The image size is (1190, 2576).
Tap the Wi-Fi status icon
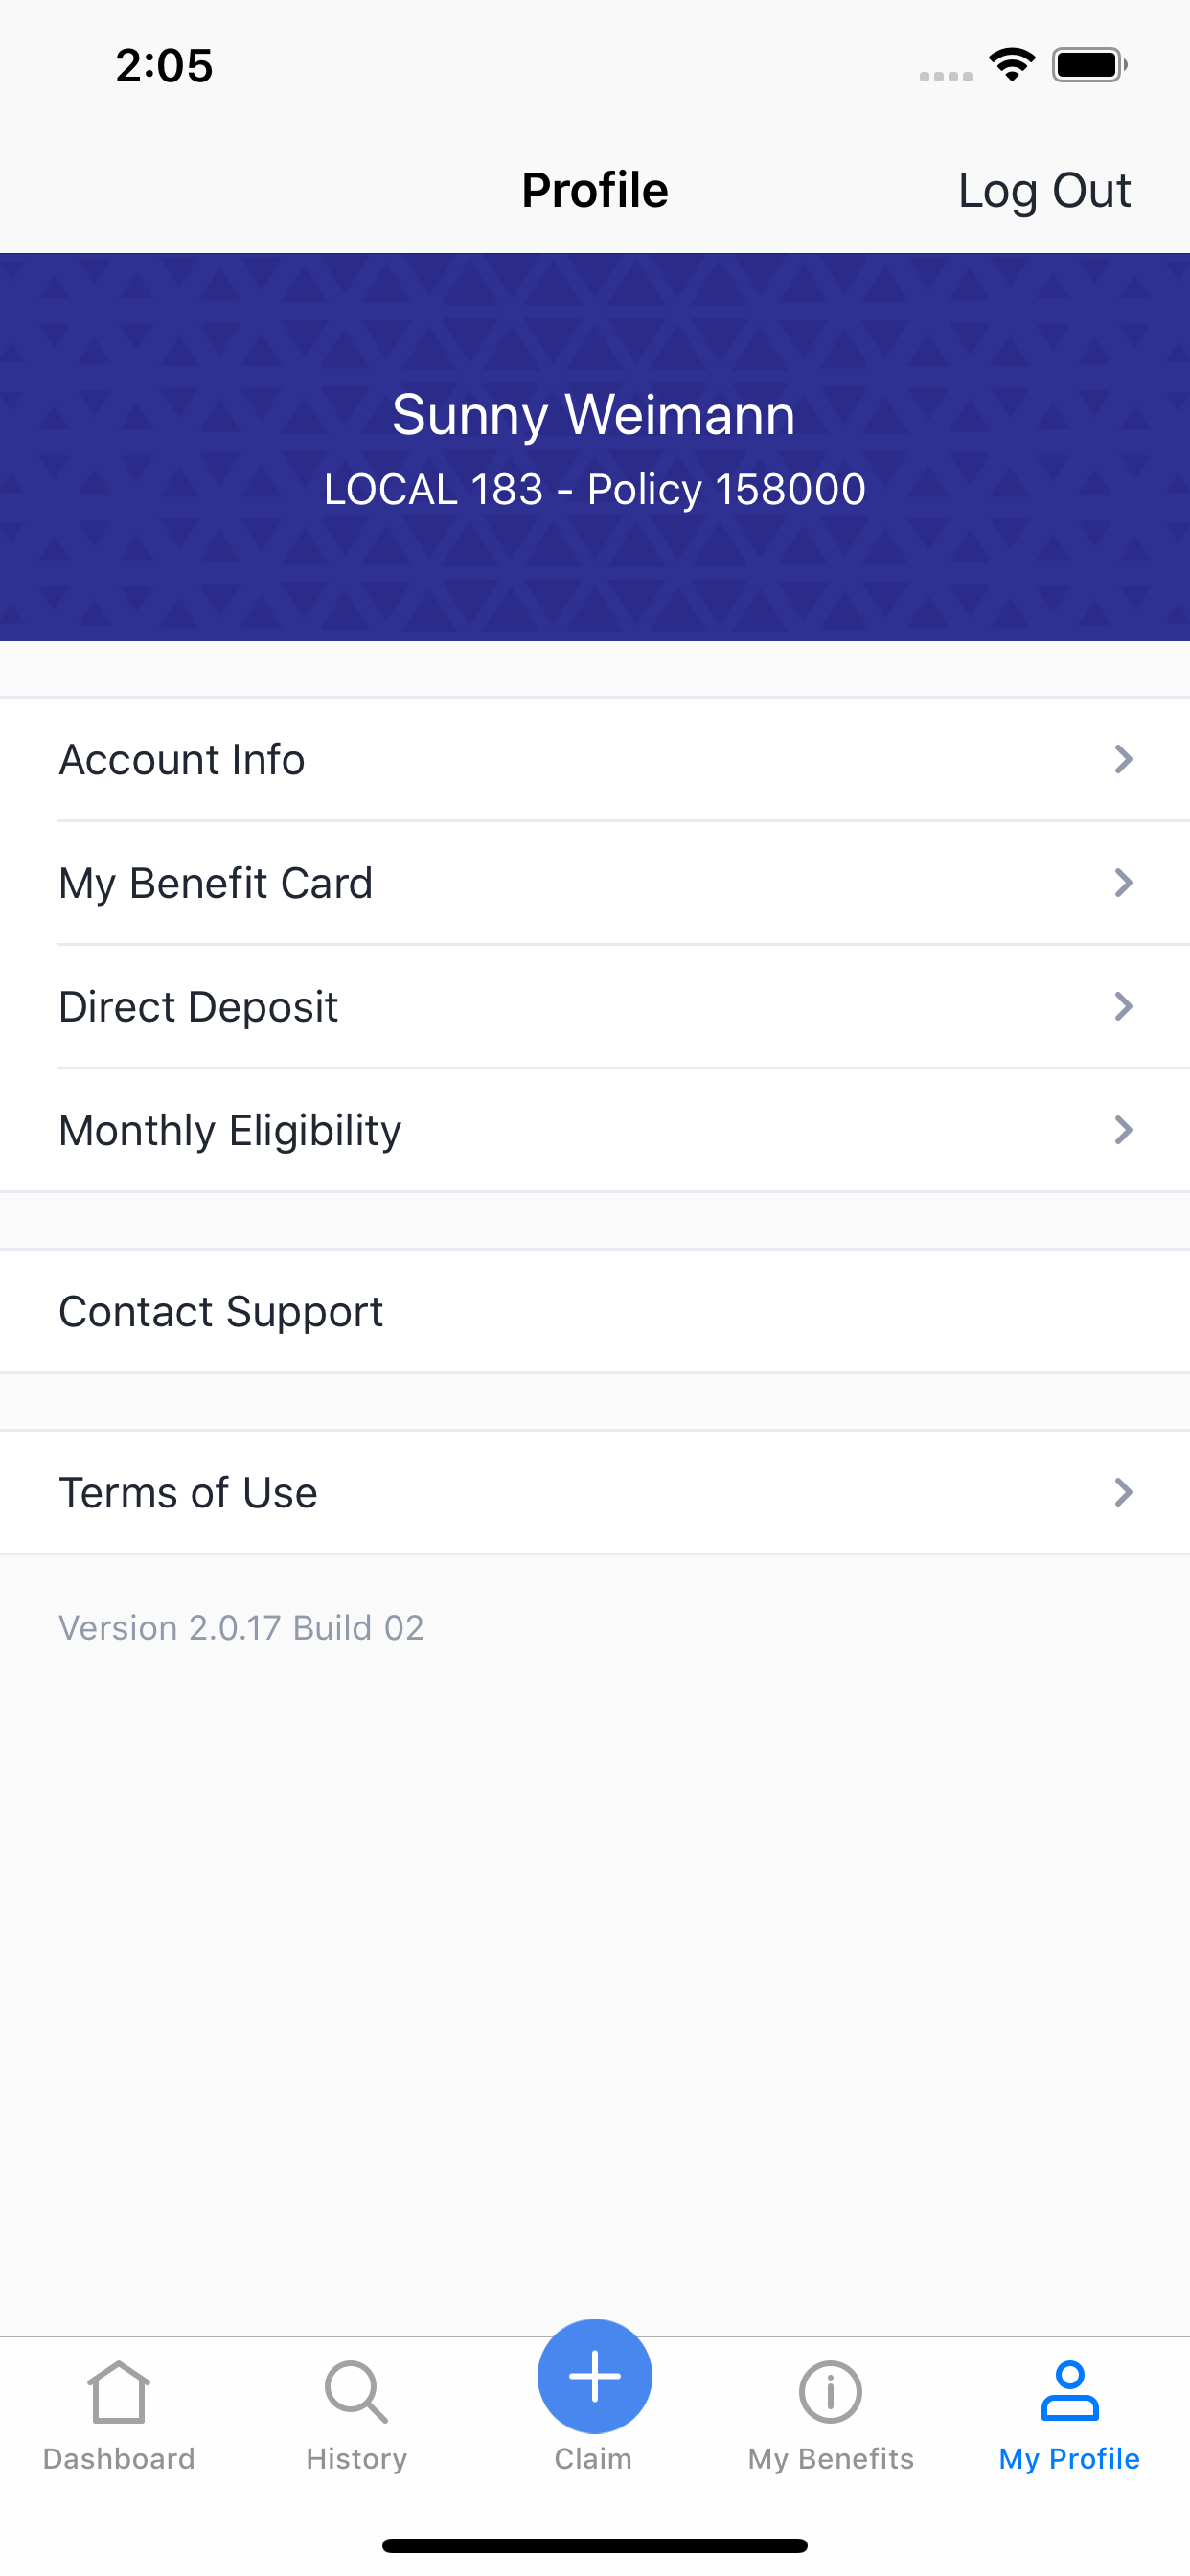coord(1012,65)
